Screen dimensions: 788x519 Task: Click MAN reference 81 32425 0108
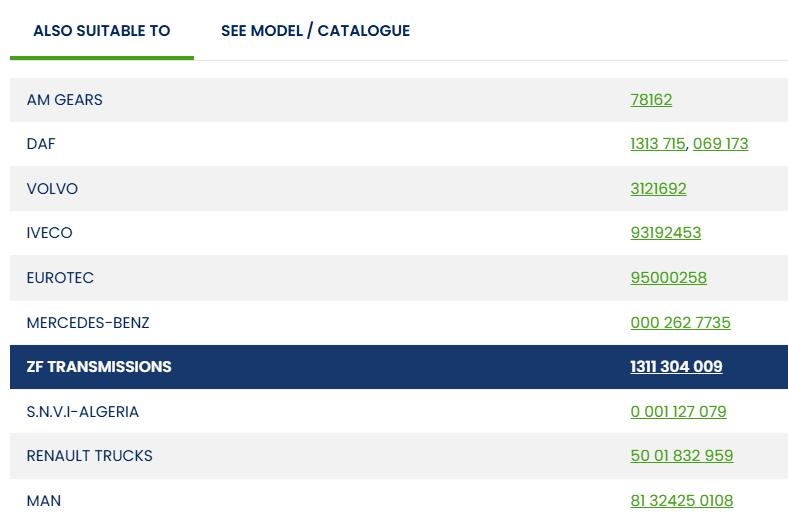click(x=681, y=501)
